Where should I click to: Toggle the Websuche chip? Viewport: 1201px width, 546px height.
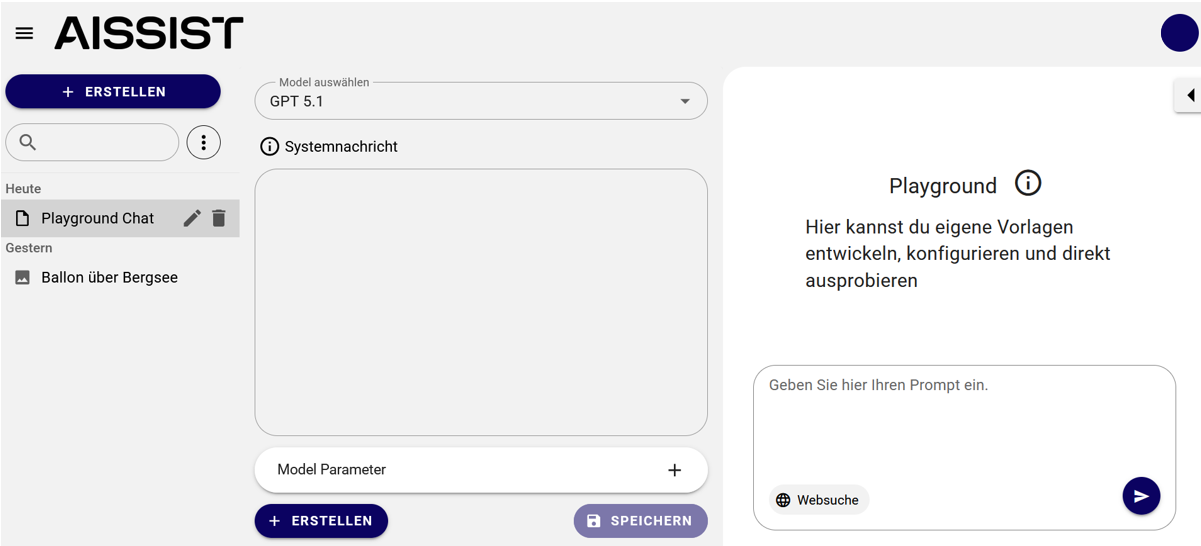[819, 500]
